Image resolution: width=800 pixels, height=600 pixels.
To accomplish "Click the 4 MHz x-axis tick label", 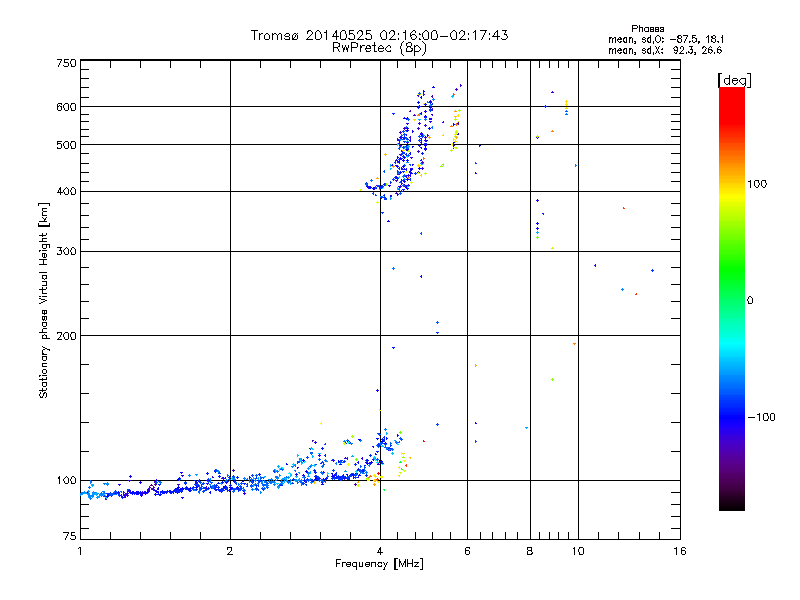I will click(x=380, y=551).
